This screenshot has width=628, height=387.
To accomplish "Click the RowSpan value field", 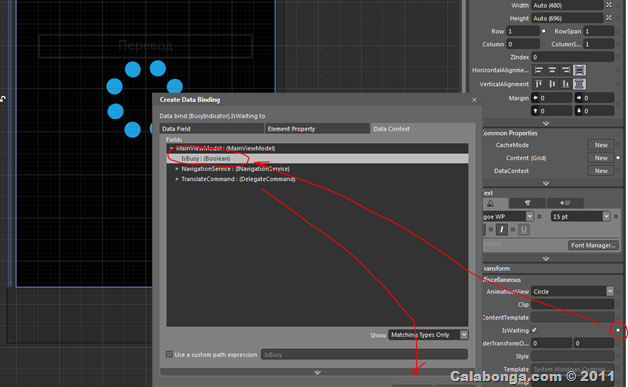I will click(599, 31).
